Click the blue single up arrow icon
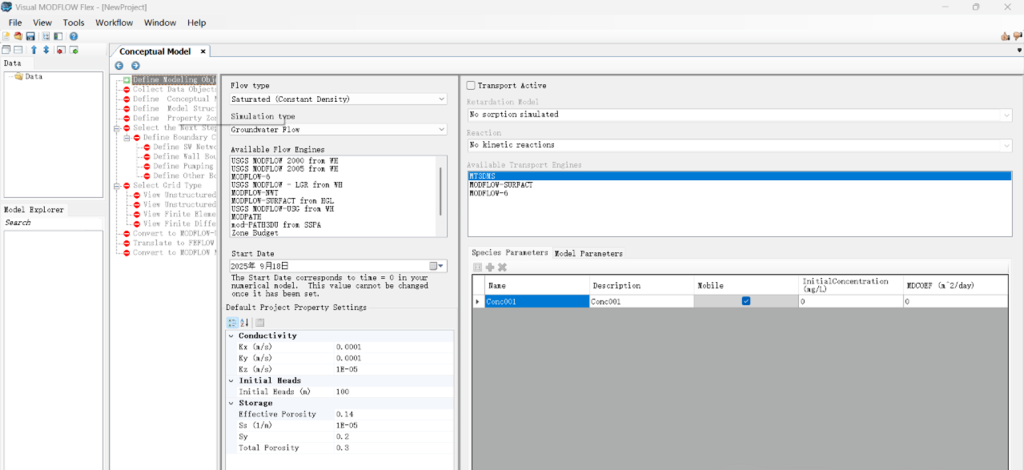 point(33,50)
